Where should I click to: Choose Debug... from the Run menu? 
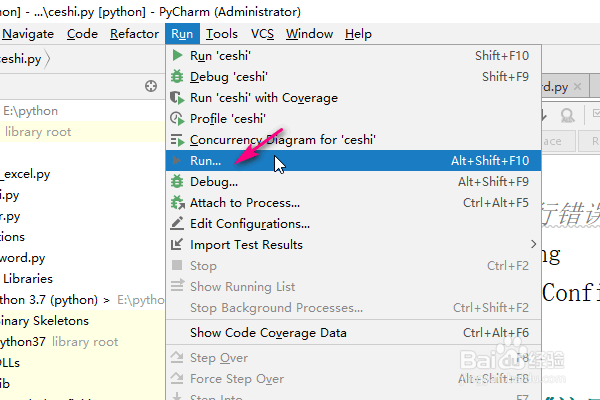point(214,182)
